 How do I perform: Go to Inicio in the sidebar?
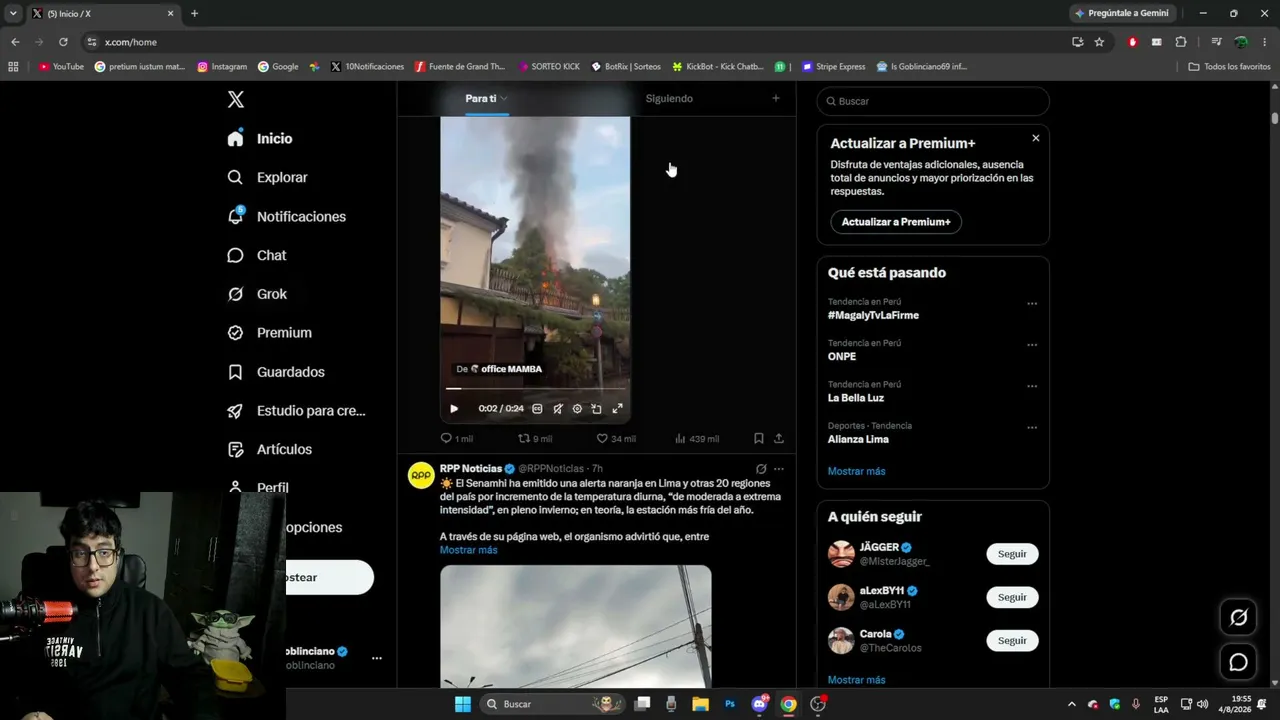tap(260, 139)
